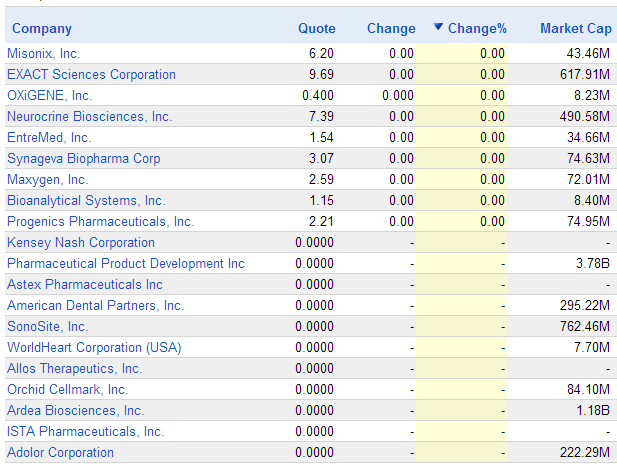Click the sort arrow beside Change%
Image resolution: width=617 pixels, height=471 pixels.
tap(438, 27)
